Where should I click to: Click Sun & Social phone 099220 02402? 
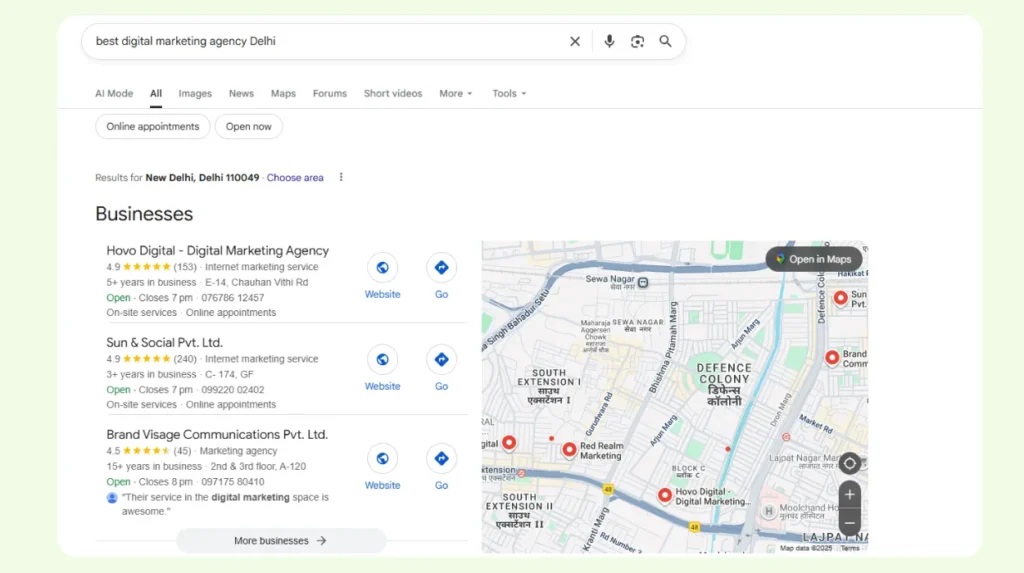232,389
